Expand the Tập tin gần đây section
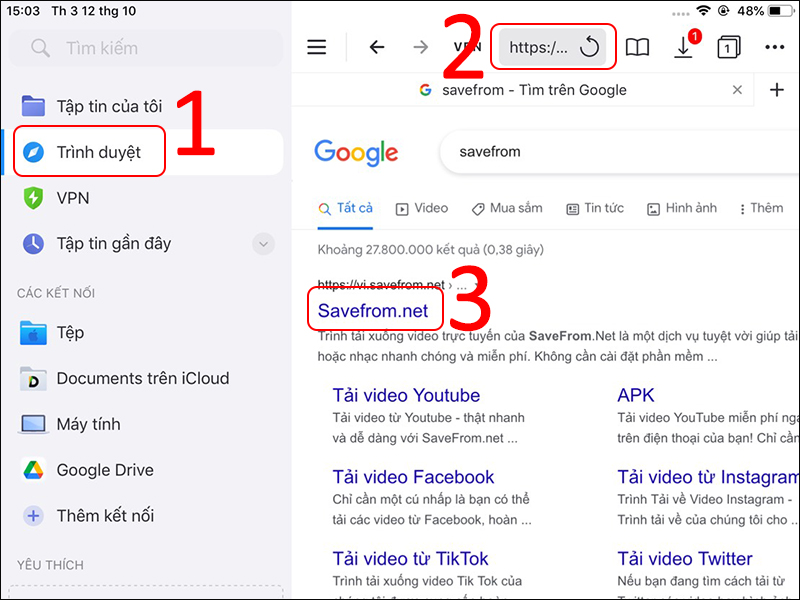Image resolution: width=800 pixels, height=600 pixels. click(263, 243)
